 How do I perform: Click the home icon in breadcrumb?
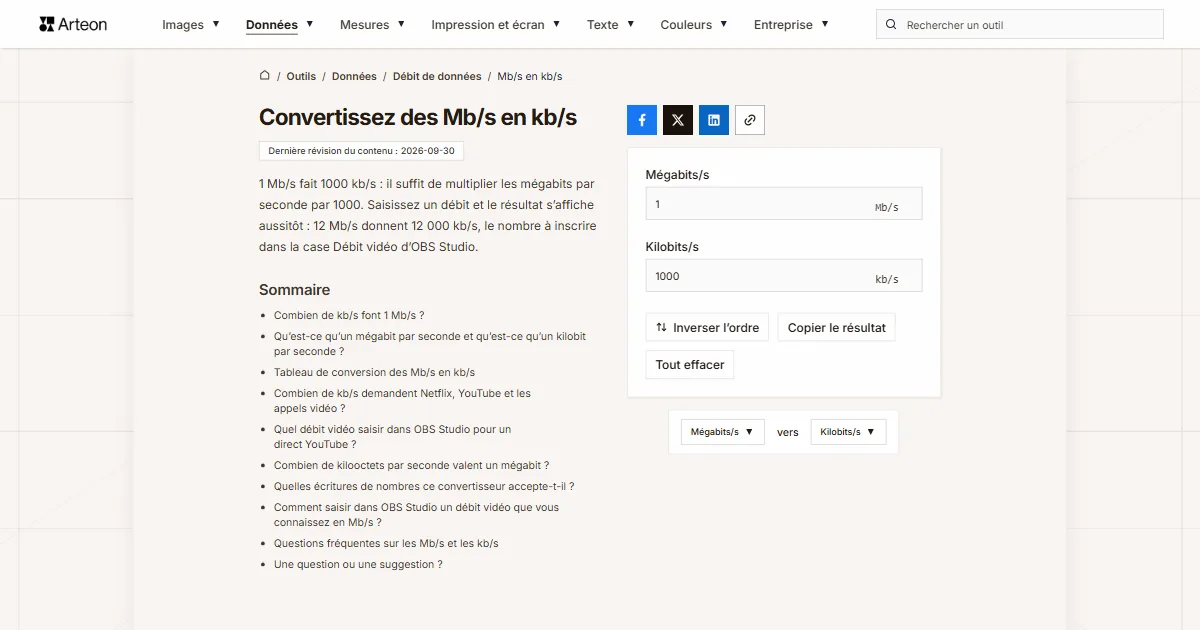pyautogui.click(x=265, y=76)
